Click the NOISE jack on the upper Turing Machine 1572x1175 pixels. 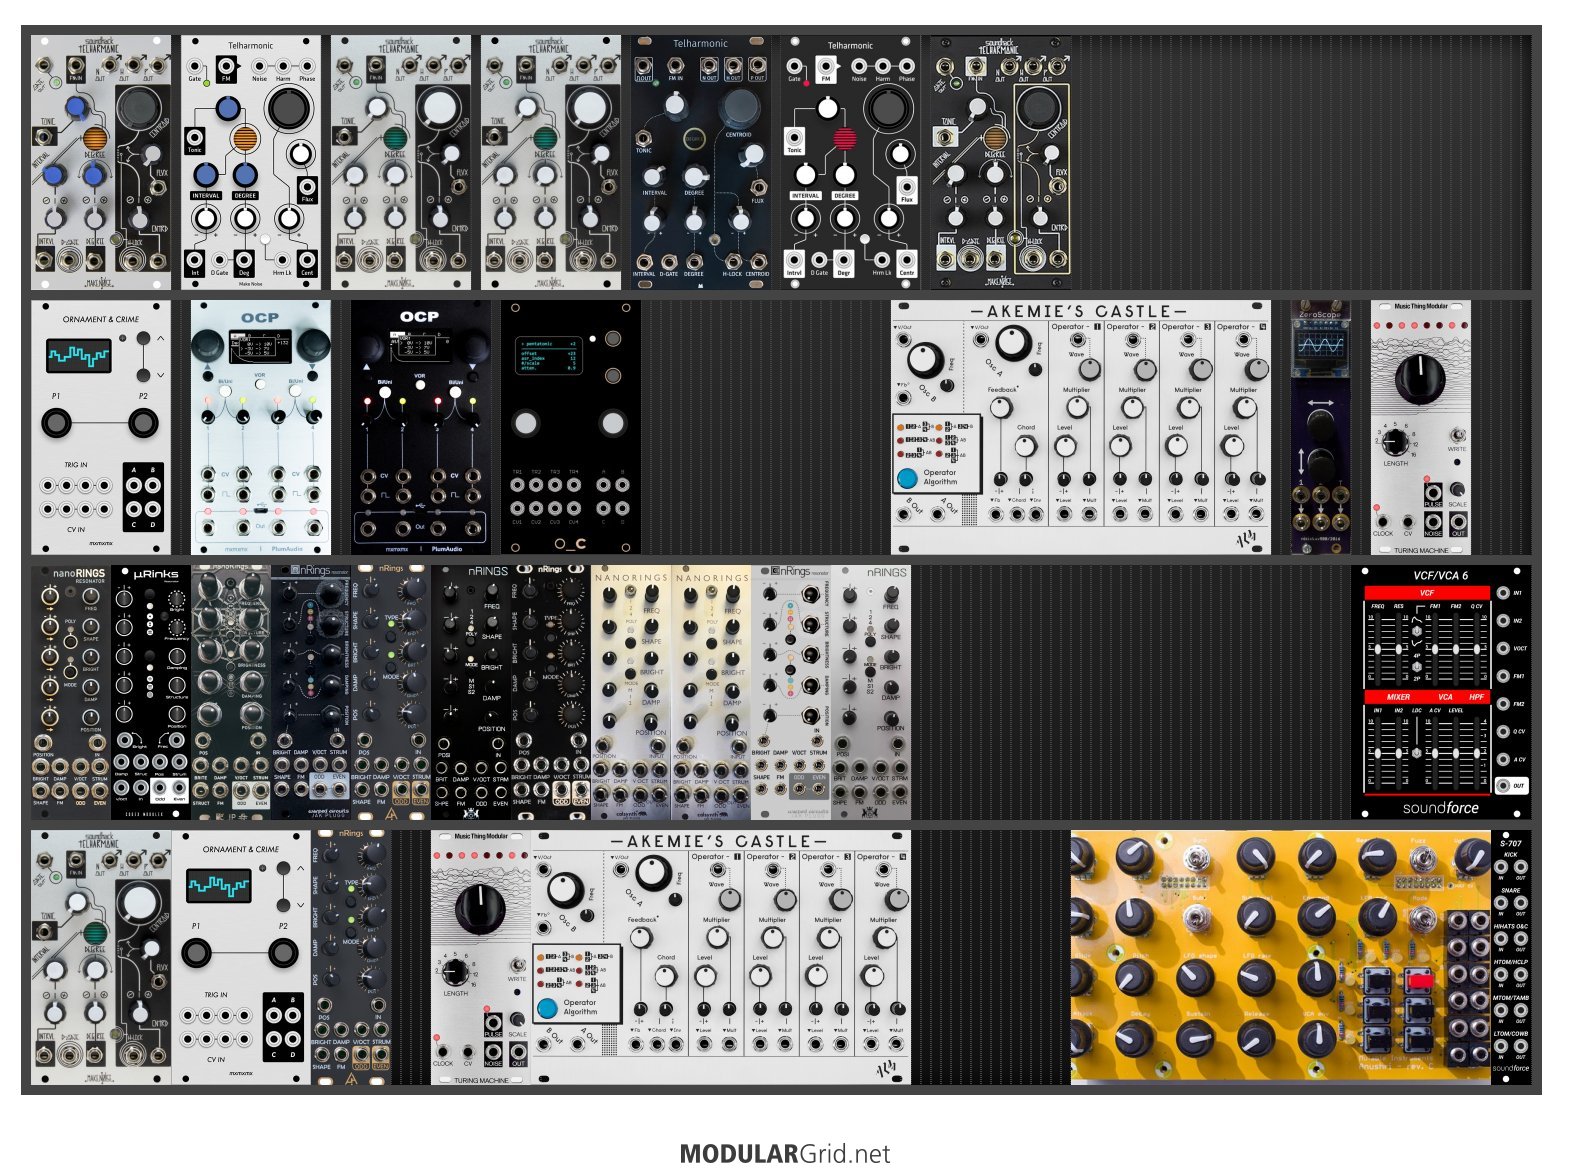click(x=1433, y=521)
